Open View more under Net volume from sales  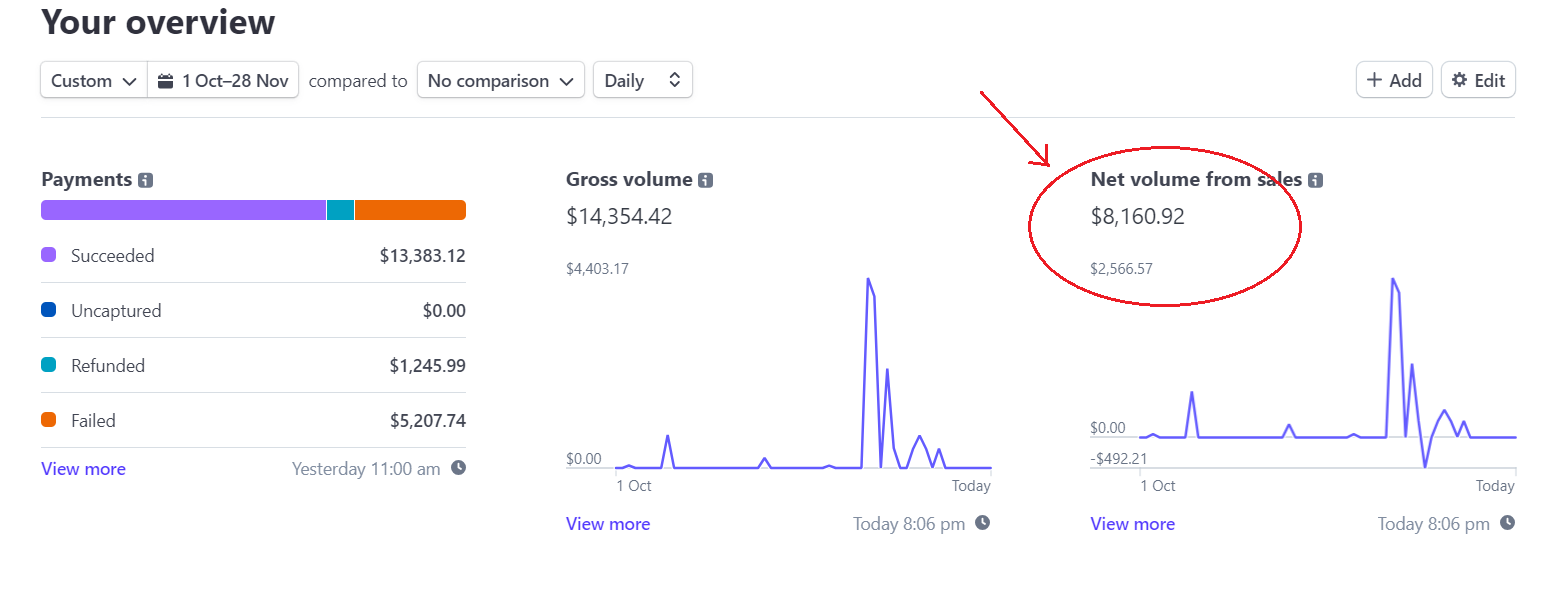click(x=1132, y=524)
